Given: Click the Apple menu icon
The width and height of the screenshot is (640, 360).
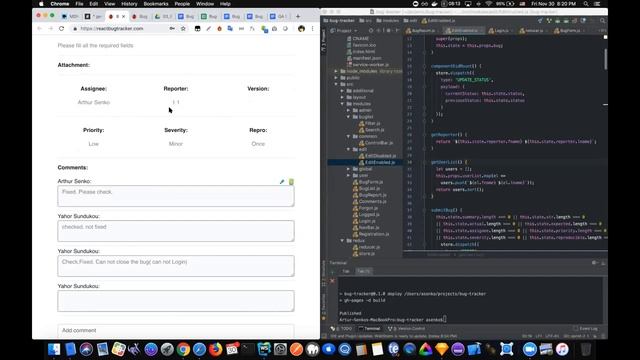Looking at the screenshot, I should 41,4.
